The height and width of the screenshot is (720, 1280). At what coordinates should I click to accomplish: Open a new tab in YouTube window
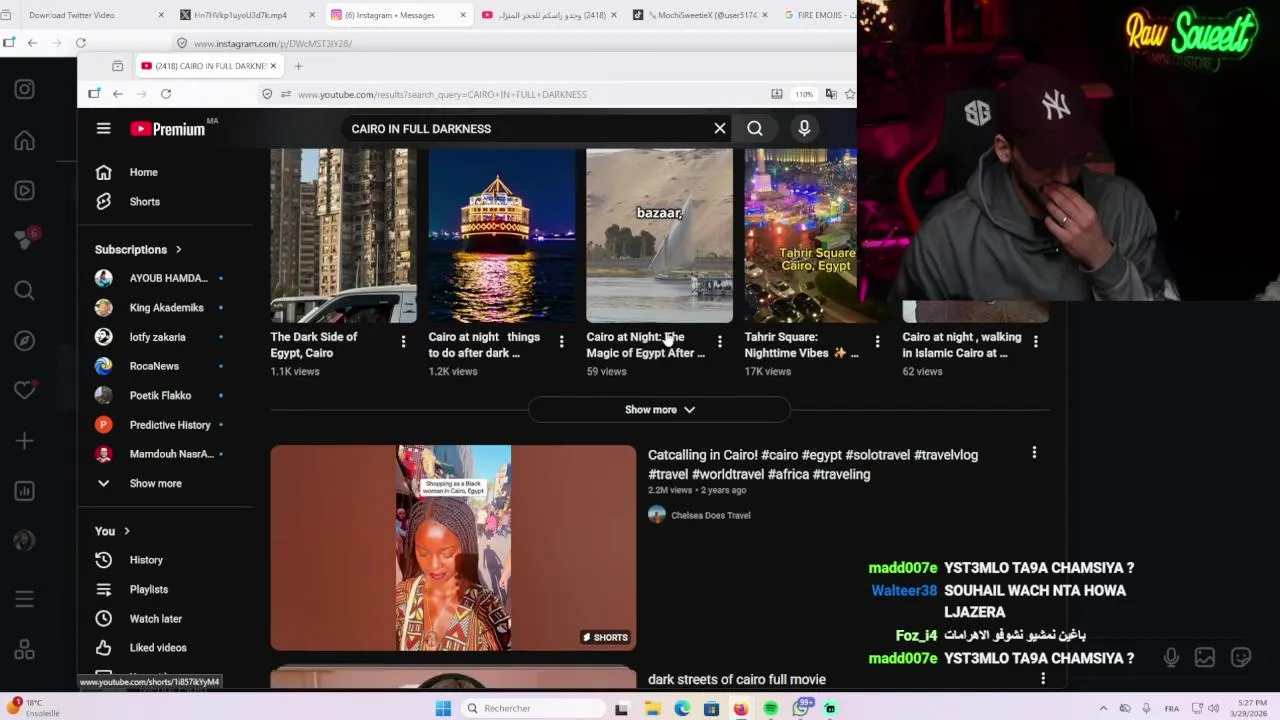click(298, 66)
